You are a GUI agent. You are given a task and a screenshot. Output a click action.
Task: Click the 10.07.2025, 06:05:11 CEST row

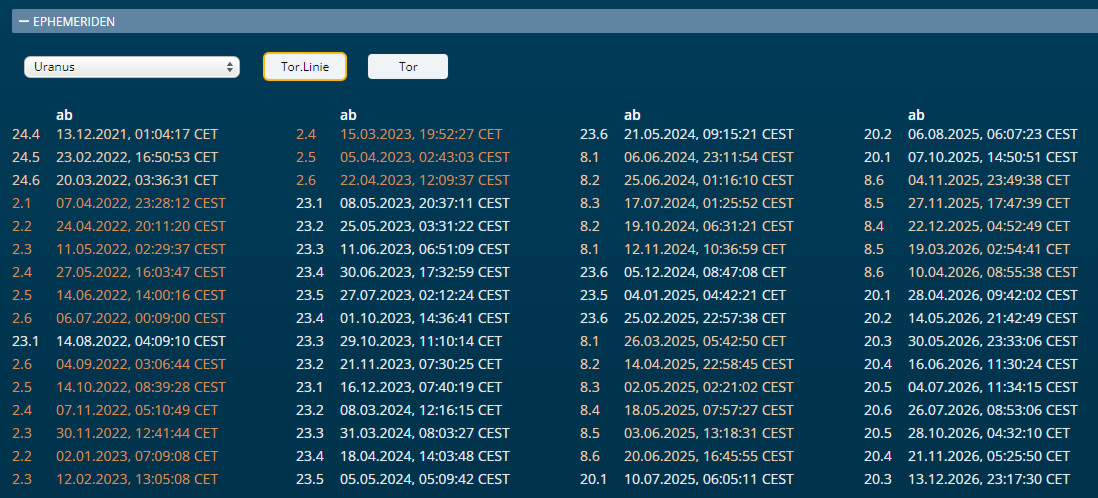[x=709, y=479]
